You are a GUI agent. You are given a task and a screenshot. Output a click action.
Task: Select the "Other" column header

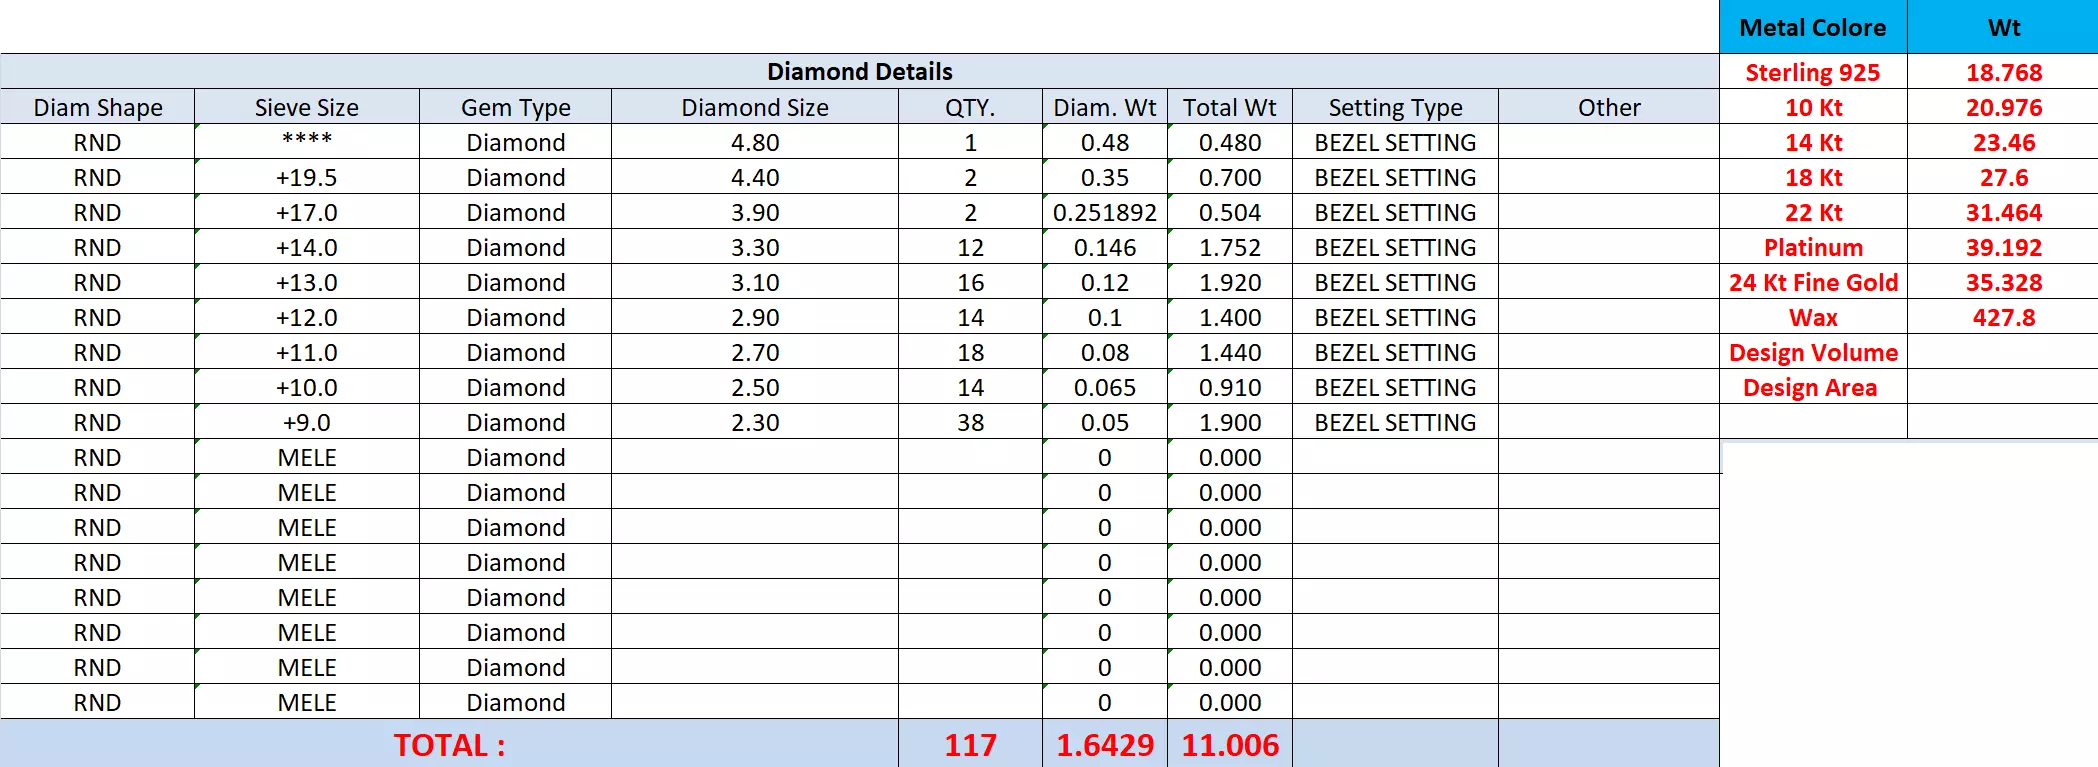(x=1609, y=107)
